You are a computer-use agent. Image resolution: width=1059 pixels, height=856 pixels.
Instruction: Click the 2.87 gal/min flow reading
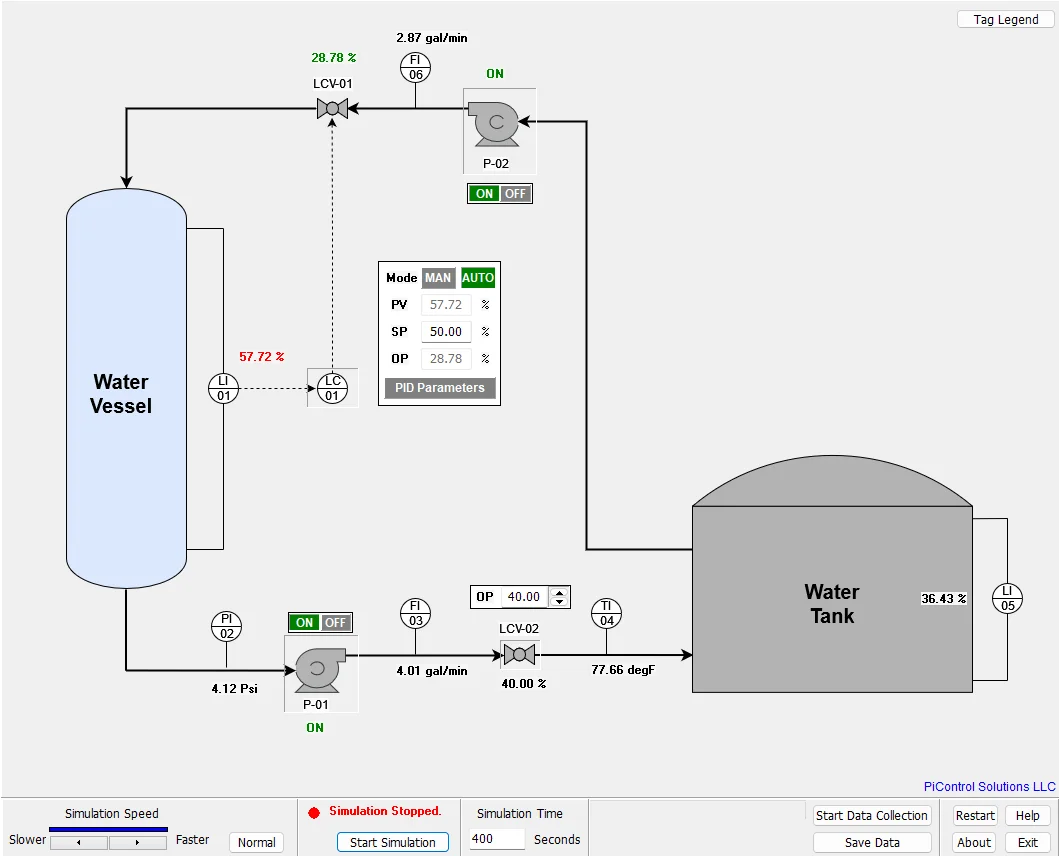point(432,38)
